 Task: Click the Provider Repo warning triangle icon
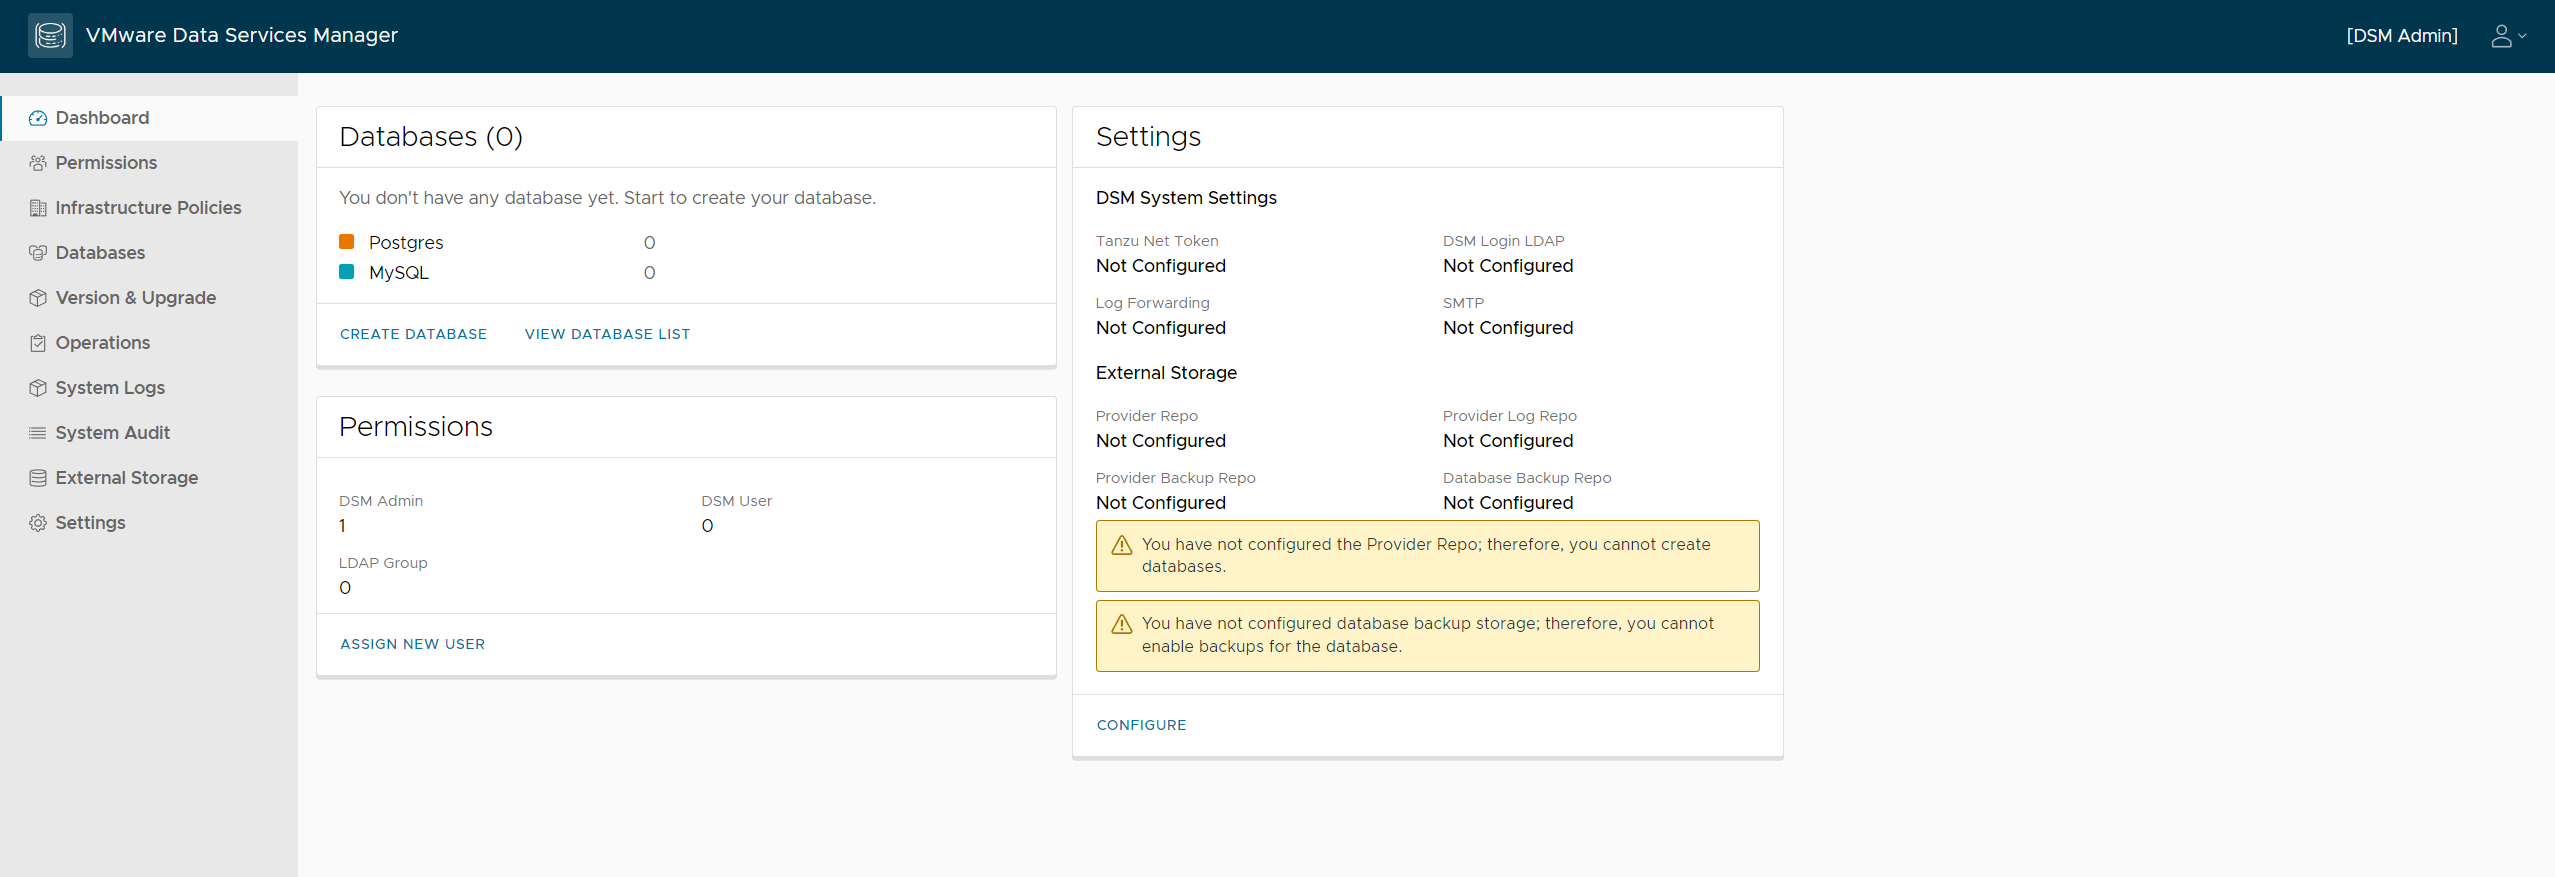tap(1122, 545)
